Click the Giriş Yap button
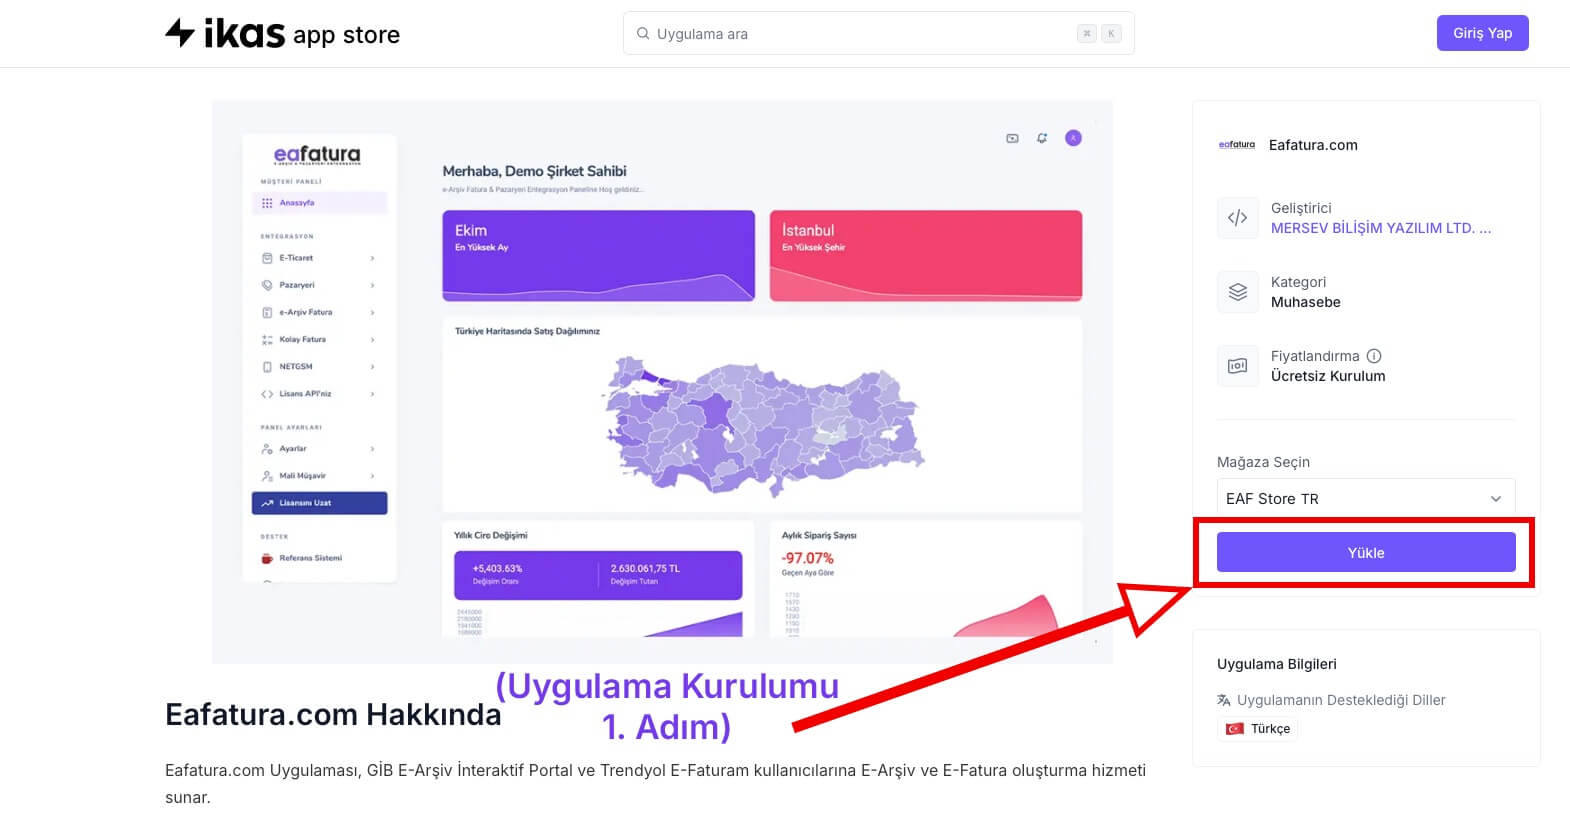 (x=1482, y=33)
